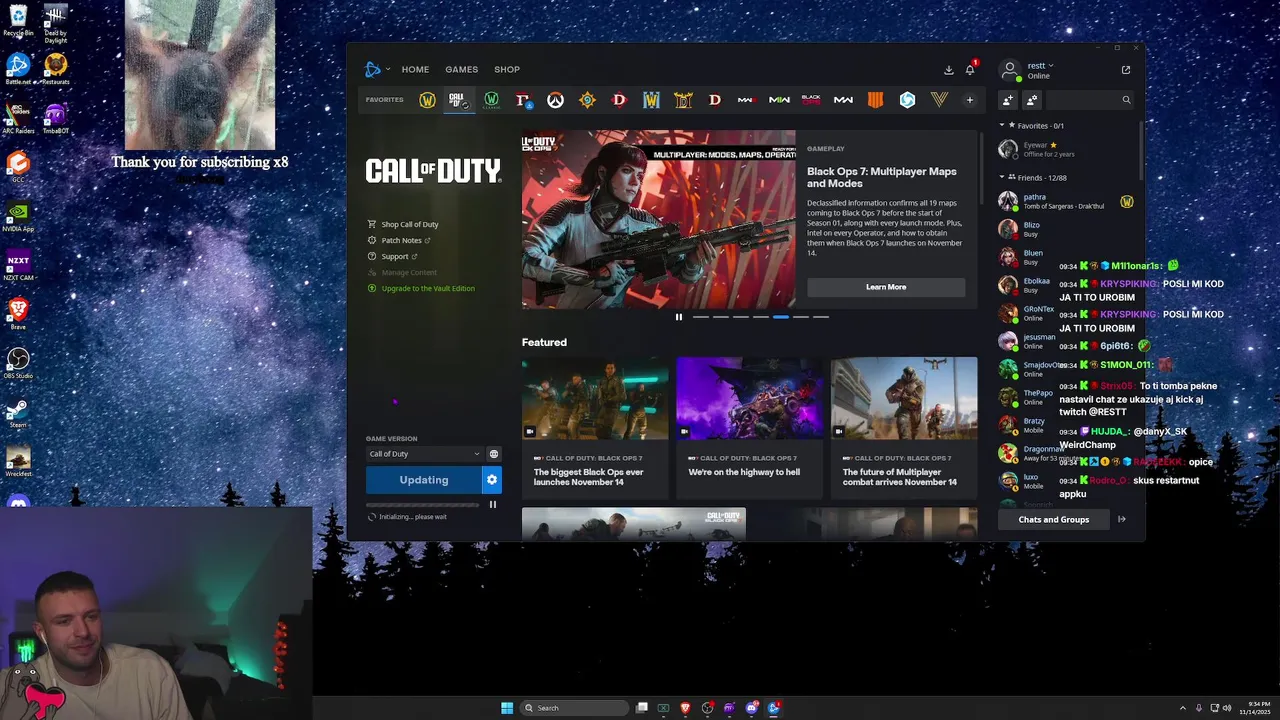The height and width of the screenshot is (720, 1280).
Task: Select friend Bluen in friends list
Action: tap(1068, 257)
